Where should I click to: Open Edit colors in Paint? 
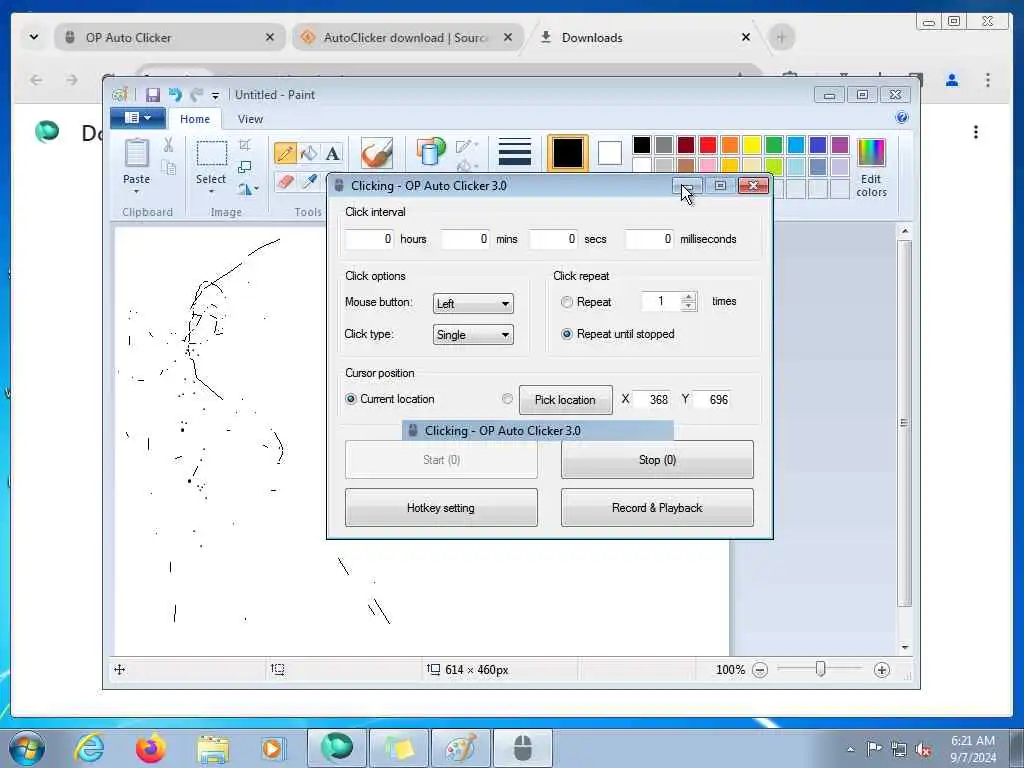871,168
